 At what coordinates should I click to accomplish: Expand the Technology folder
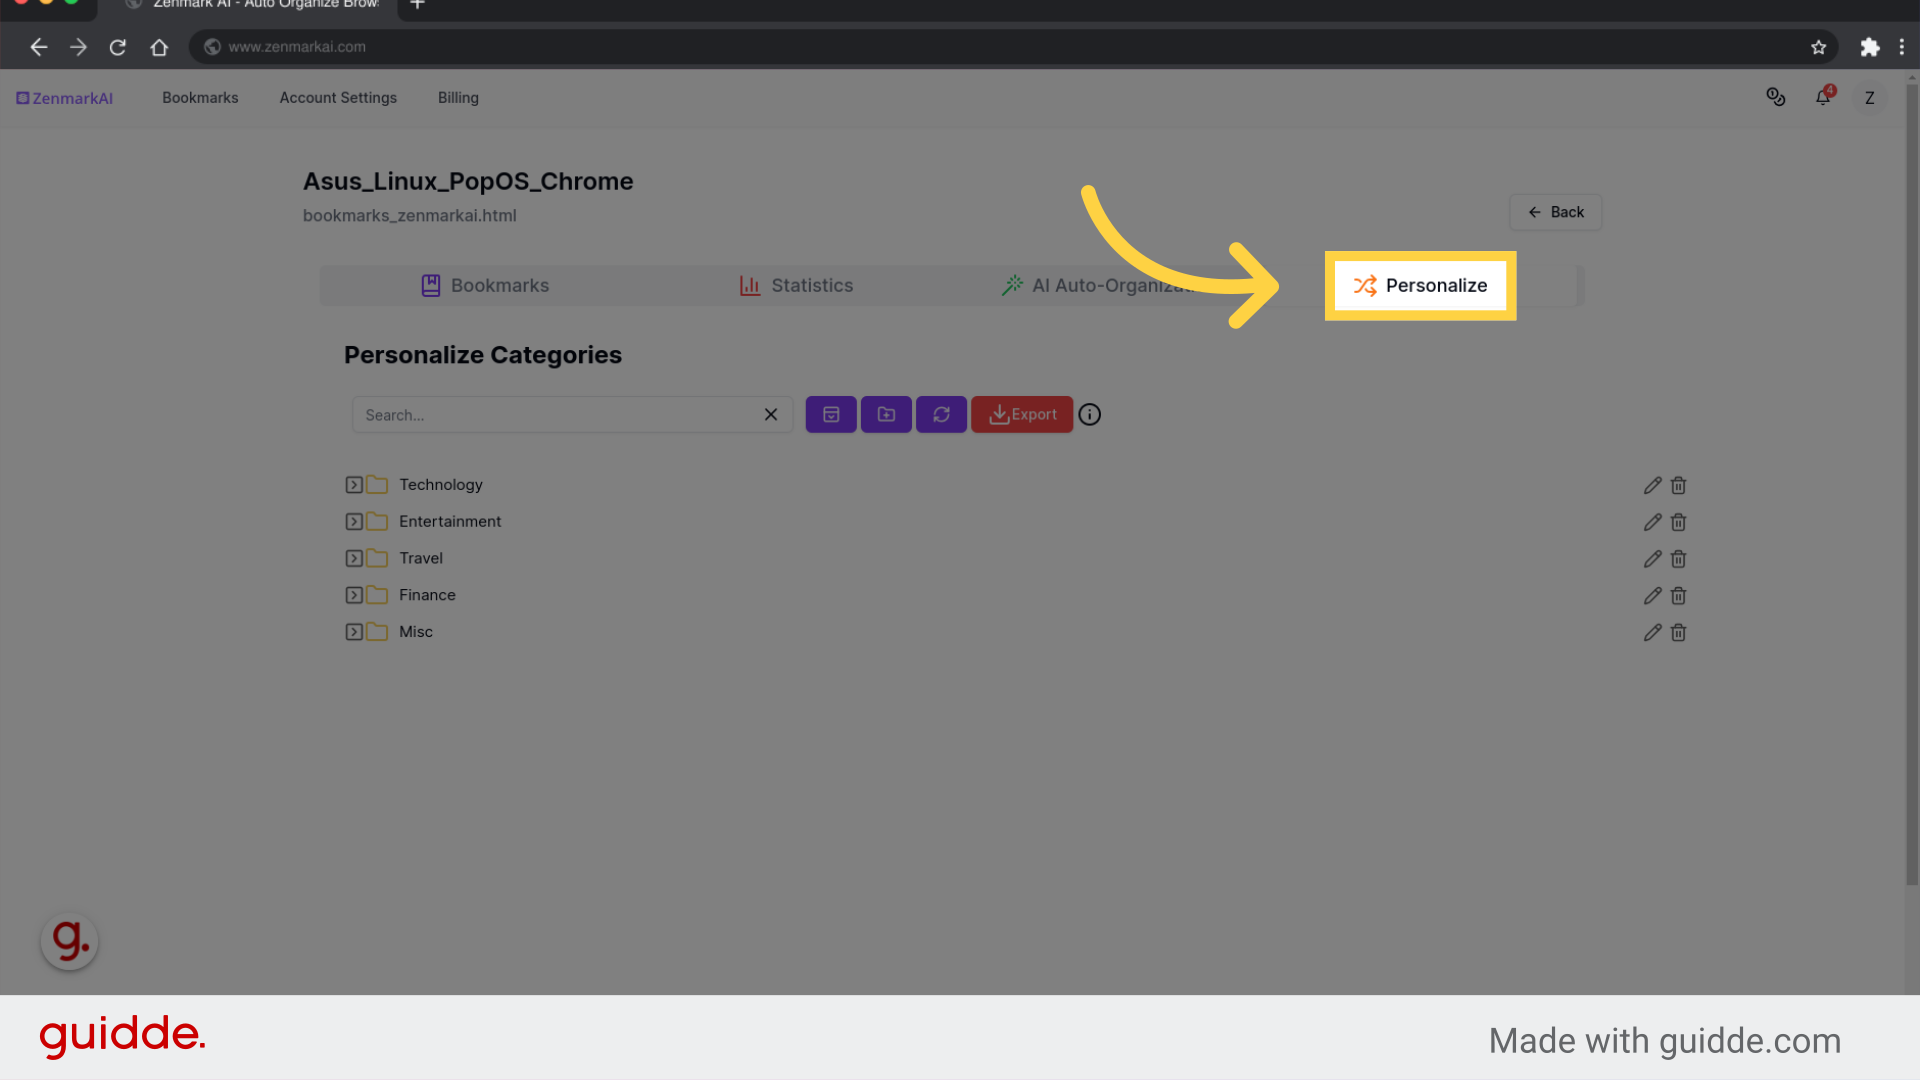point(354,485)
